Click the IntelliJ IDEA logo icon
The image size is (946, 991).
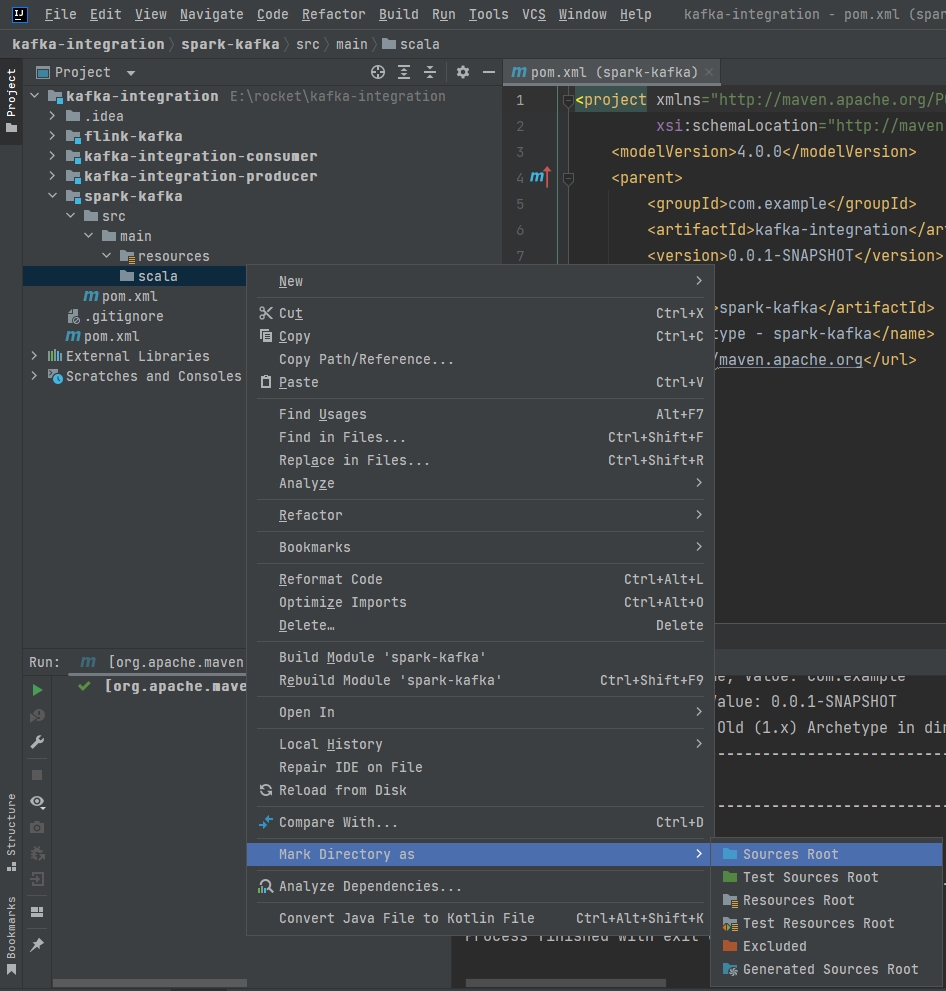tap(20, 14)
